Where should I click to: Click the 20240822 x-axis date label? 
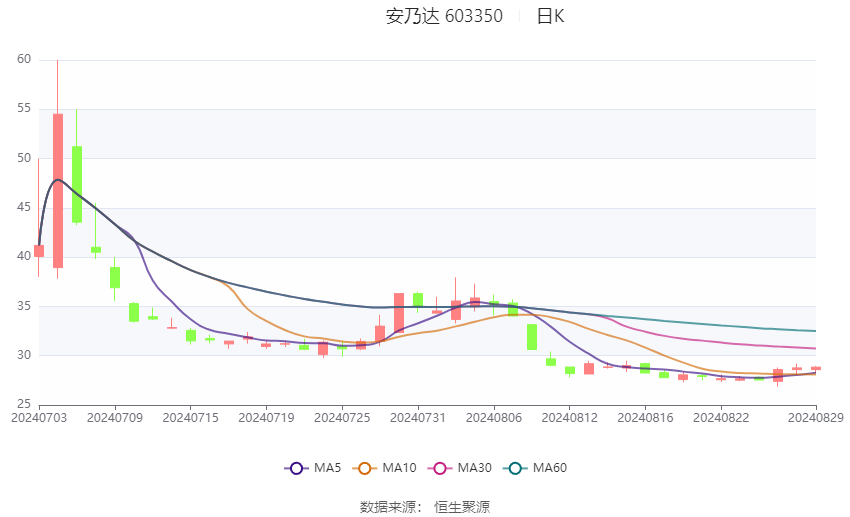click(721, 418)
